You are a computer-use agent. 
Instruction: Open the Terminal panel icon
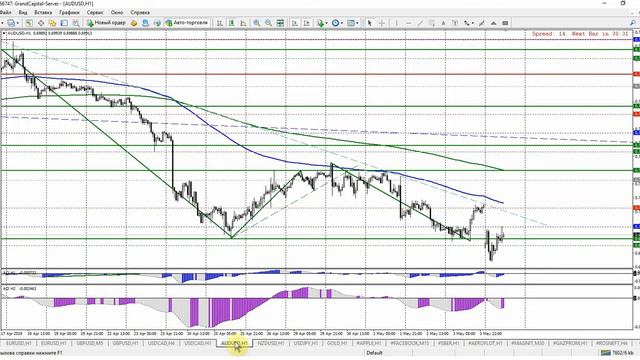click(64, 23)
